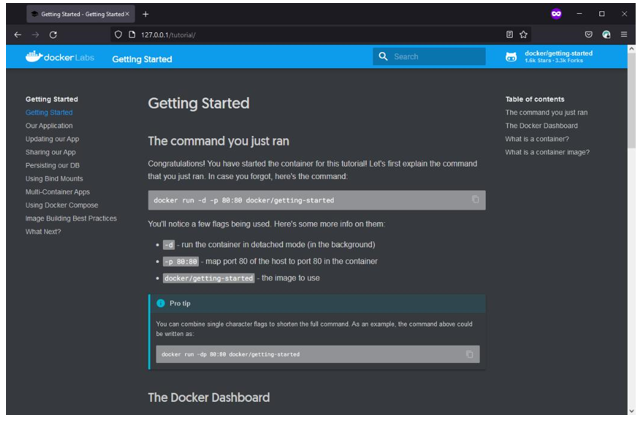Open the Firefox hamburger menu
639x421 pixels.
coord(624,35)
